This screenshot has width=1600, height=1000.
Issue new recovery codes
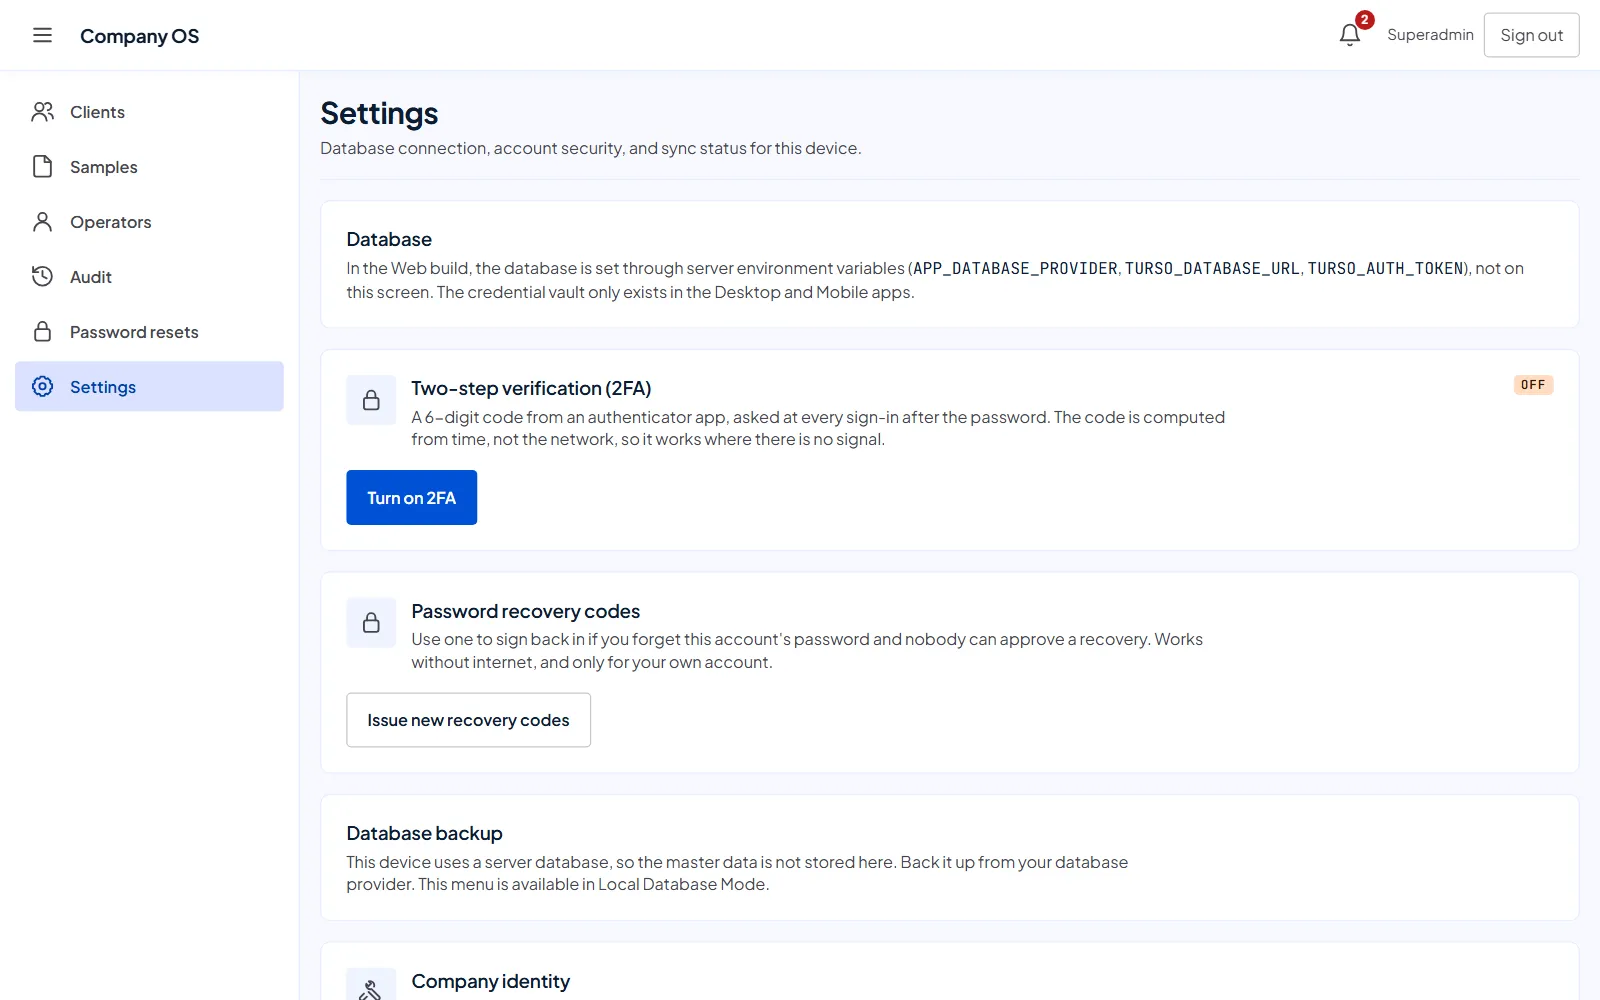pos(469,720)
